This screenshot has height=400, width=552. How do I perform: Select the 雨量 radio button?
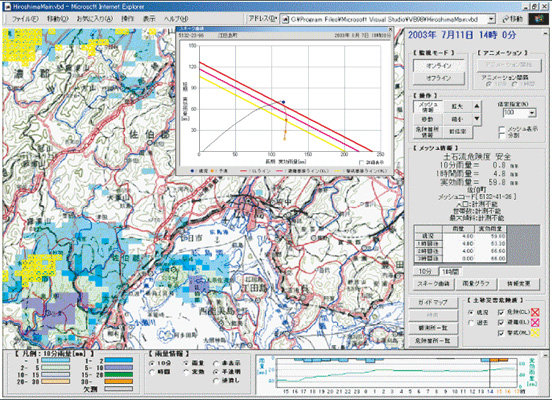pyautogui.click(x=186, y=363)
